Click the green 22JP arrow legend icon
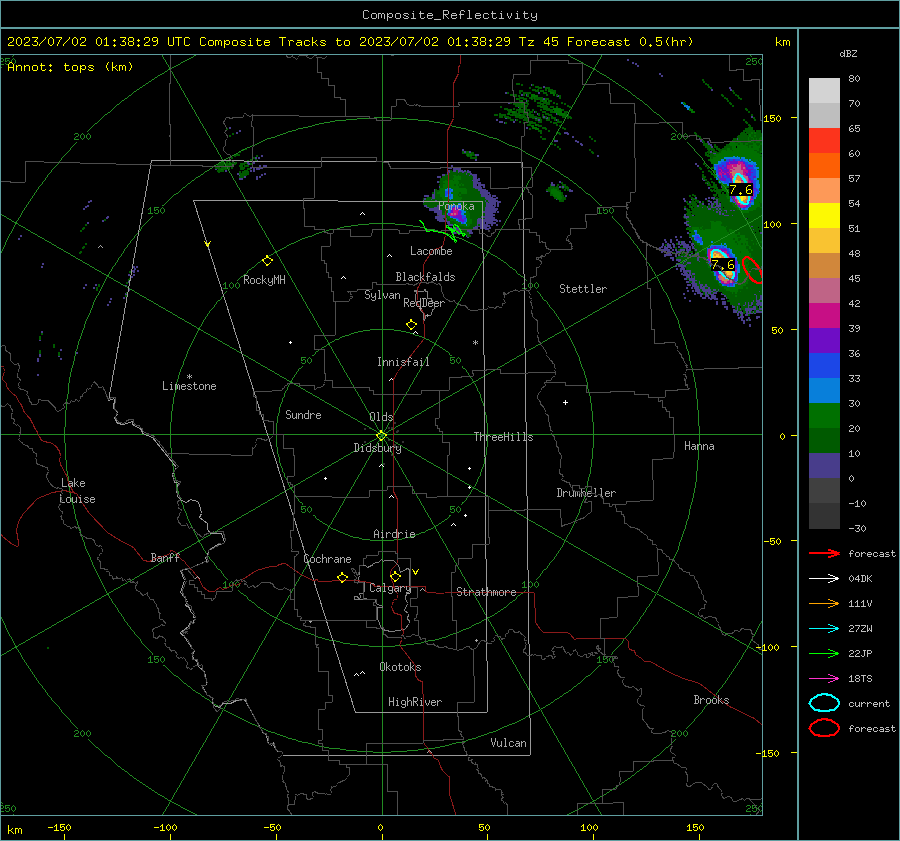This screenshot has width=900, height=841. pos(824,653)
